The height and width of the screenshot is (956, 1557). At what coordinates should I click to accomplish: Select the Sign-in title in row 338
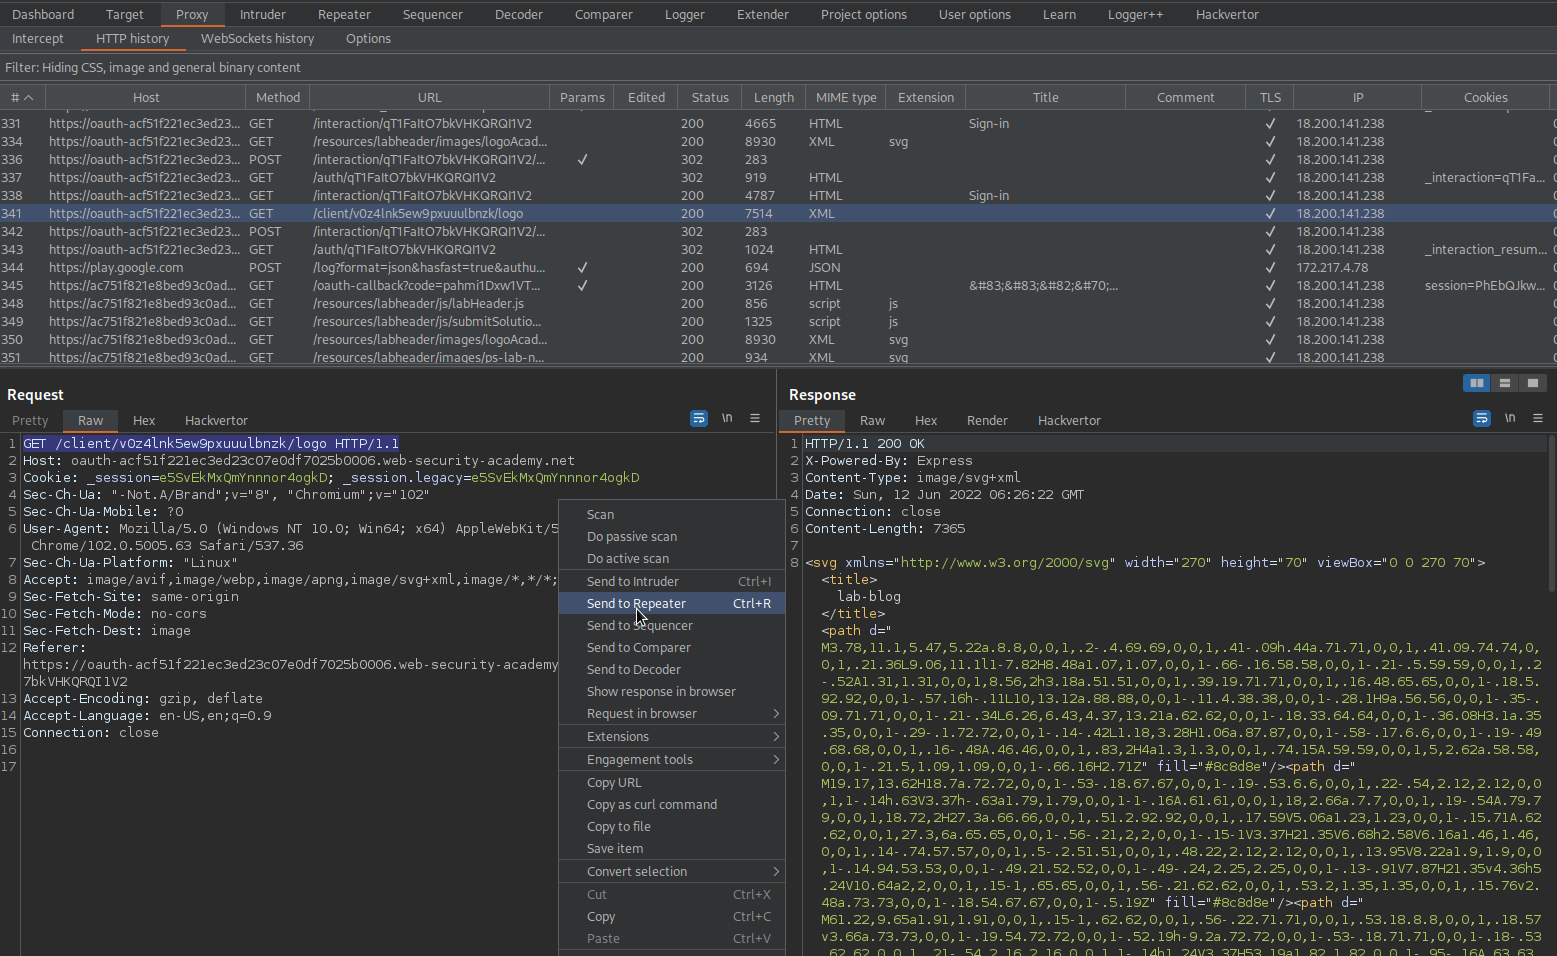pos(989,196)
